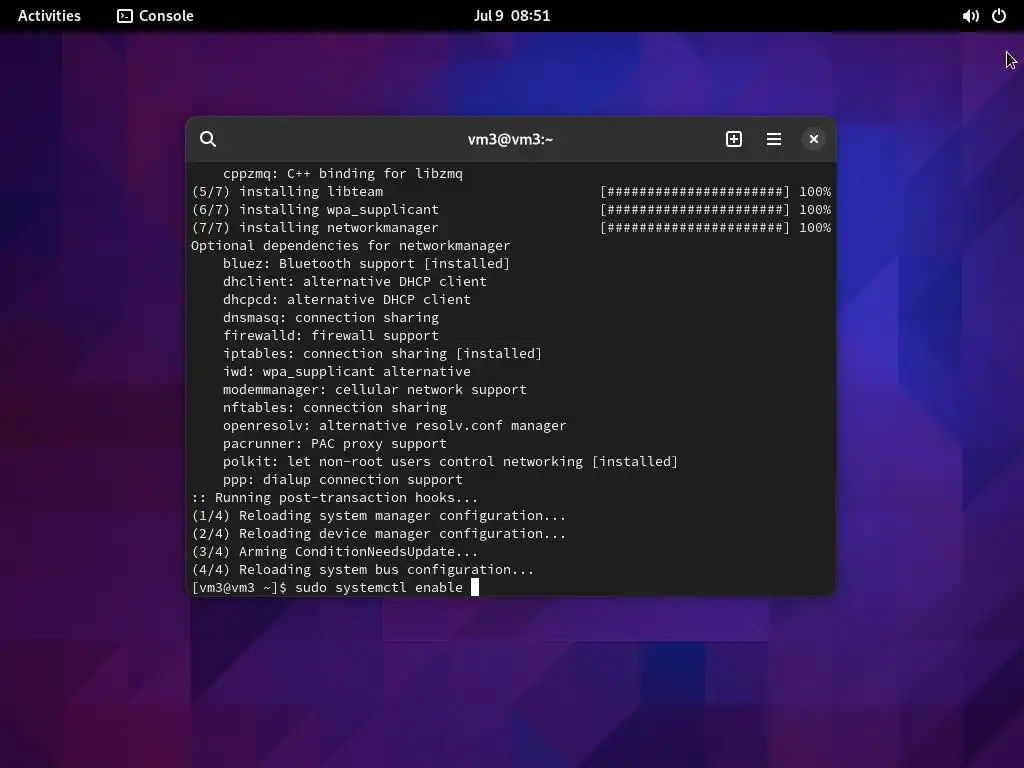Open the system power menu icon
1024x768 pixels.
point(999,16)
